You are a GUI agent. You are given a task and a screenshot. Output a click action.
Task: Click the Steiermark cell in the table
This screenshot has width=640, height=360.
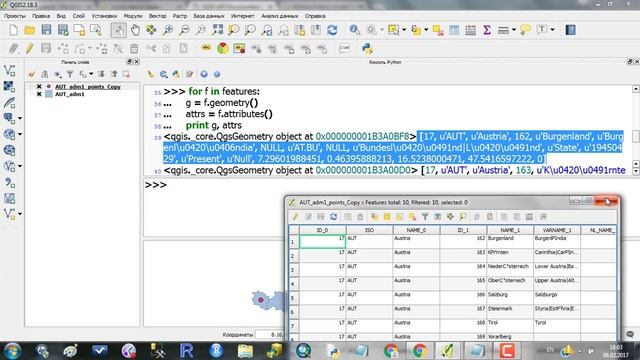[510, 312]
